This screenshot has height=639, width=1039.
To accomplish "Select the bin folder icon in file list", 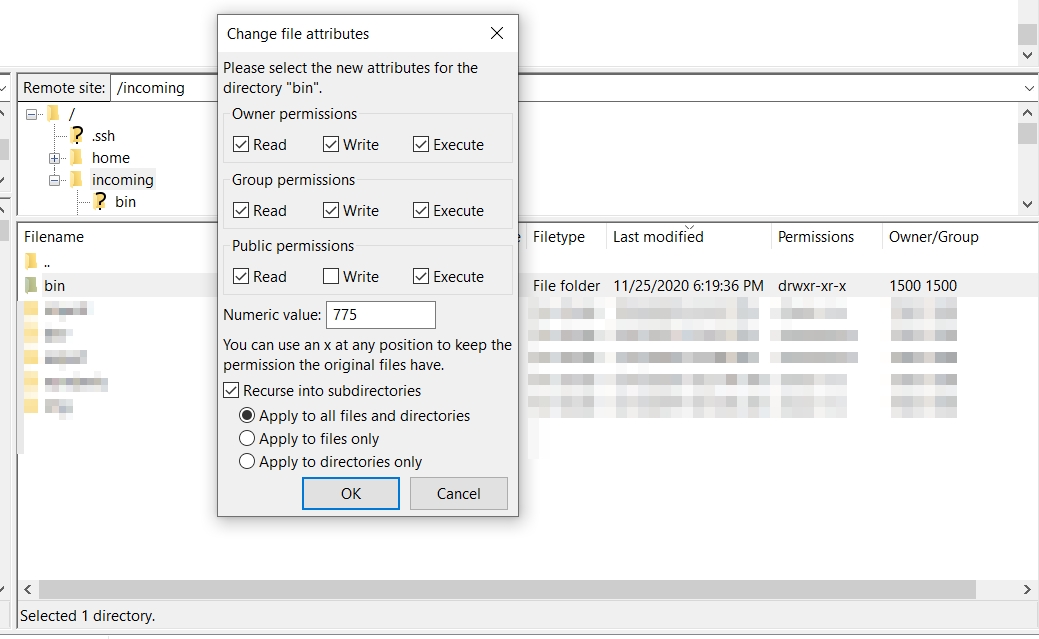I will click(31, 286).
